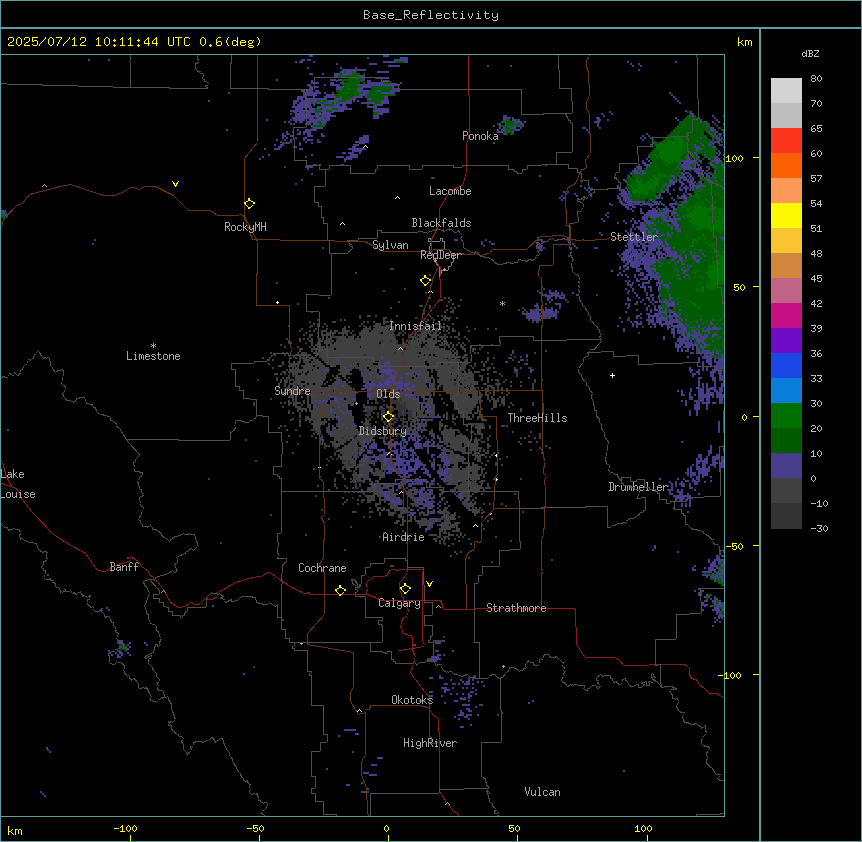Screen dimensions: 862x842
Task: Click the Stettler city label
Action: [634, 237]
